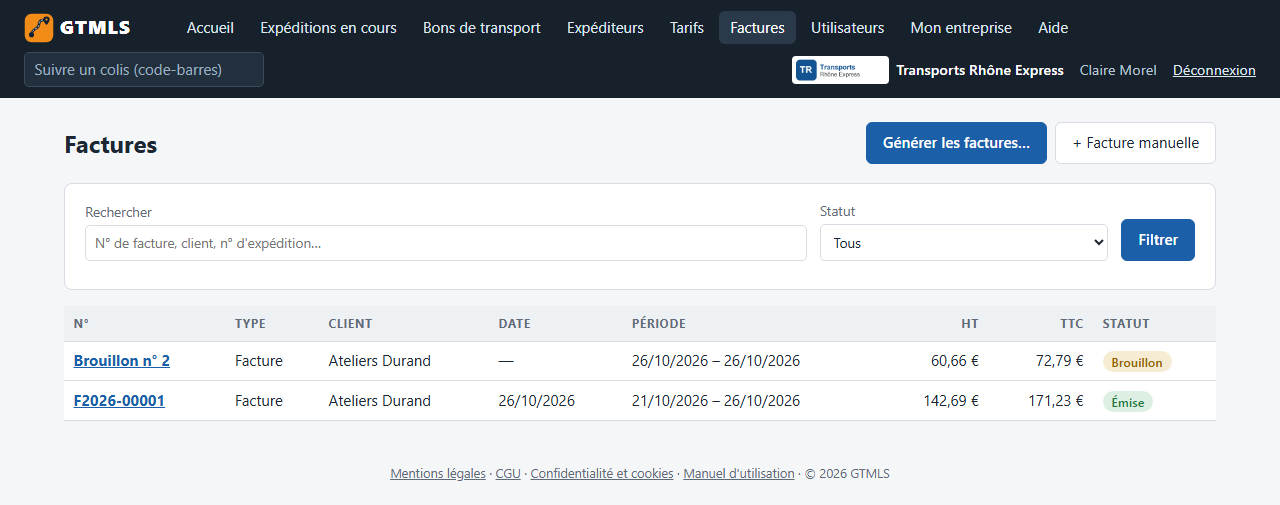Click the 72,79 € TTC amount
The height and width of the screenshot is (505, 1280).
[x=1059, y=361]
